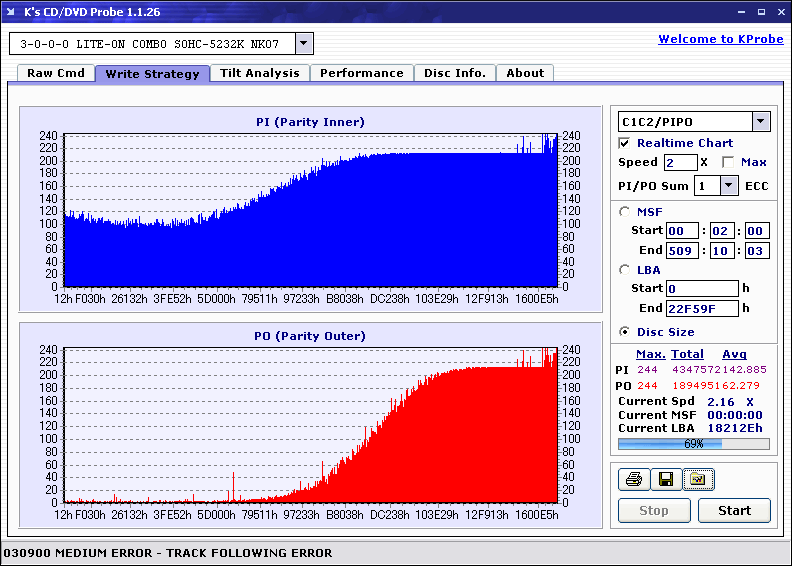Select the Disc Size radio button
Viewport: 792px width, 566px height.
click(625, 332)
